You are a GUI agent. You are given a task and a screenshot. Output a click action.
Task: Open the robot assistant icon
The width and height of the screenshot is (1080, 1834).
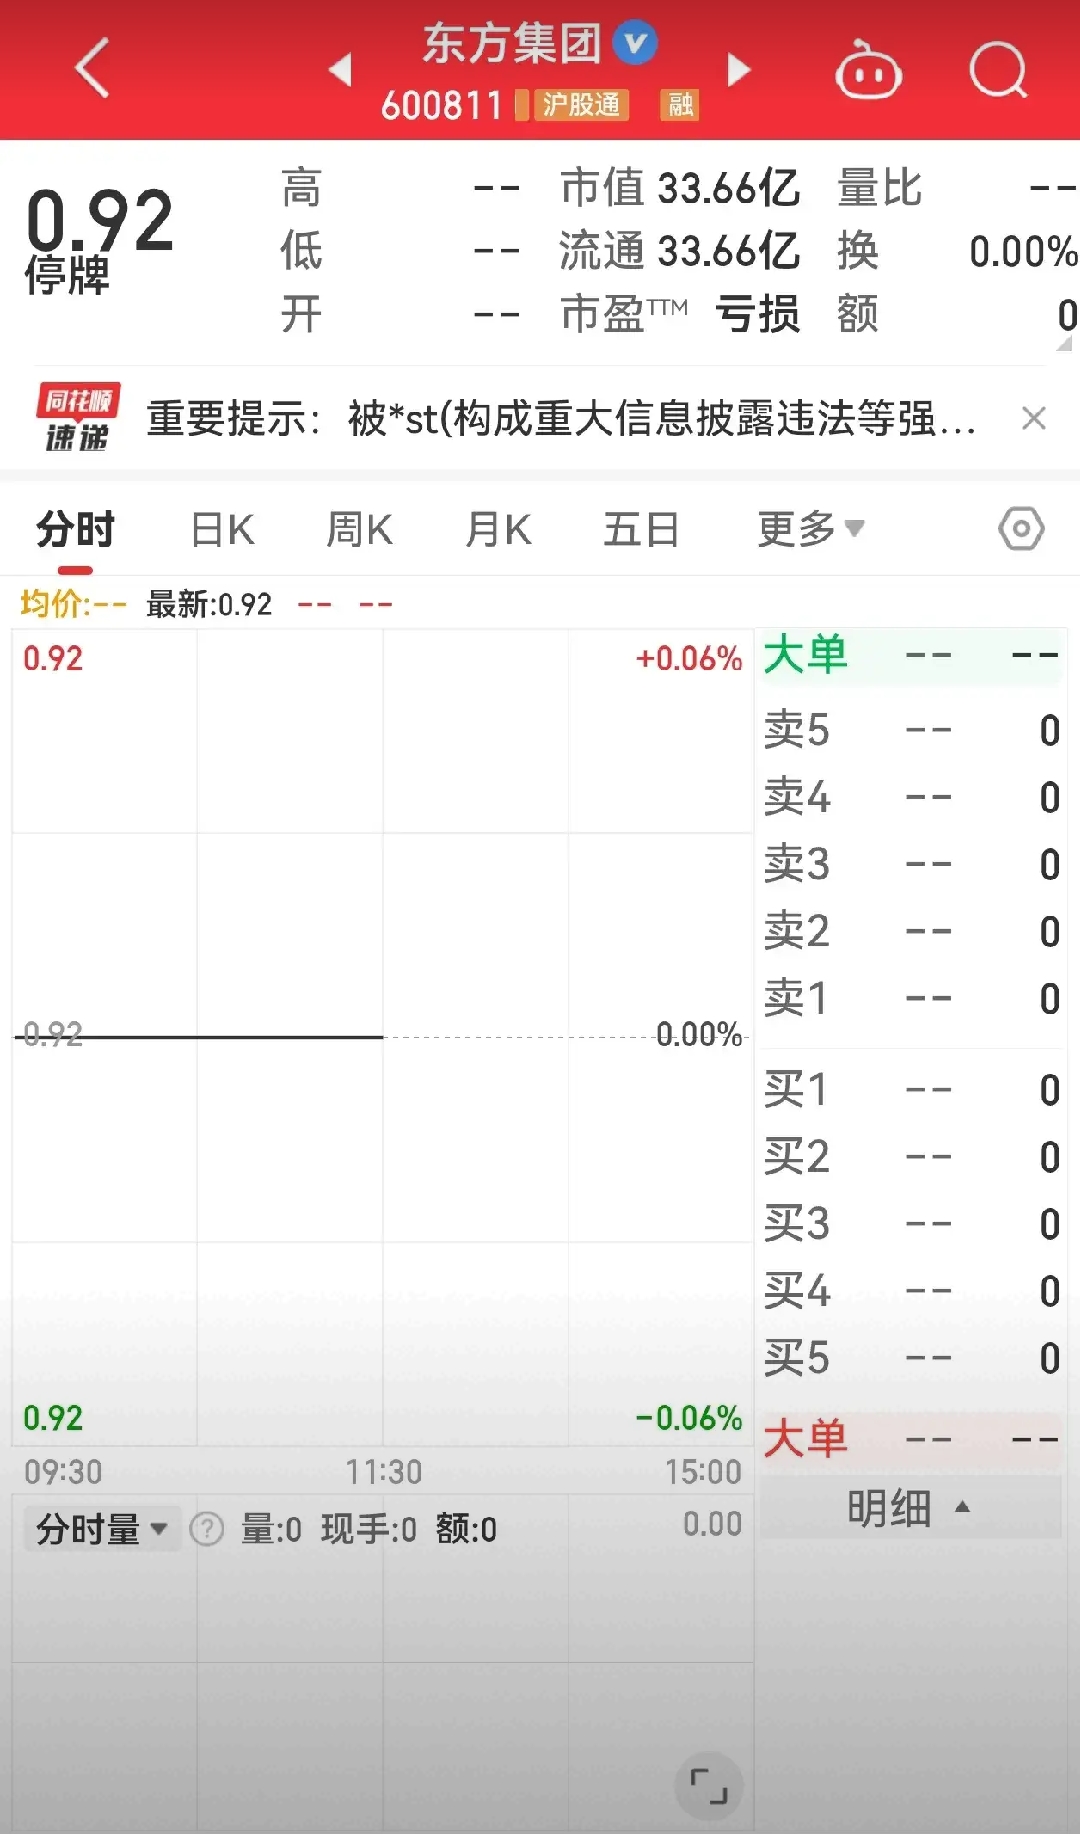(868, 70)
